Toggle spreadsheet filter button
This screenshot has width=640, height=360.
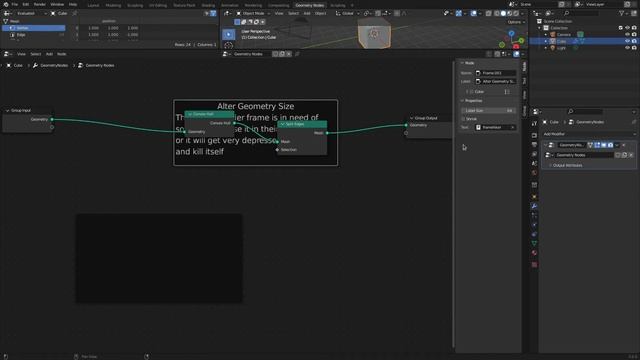pyautogui.click(x=213, y=13)
